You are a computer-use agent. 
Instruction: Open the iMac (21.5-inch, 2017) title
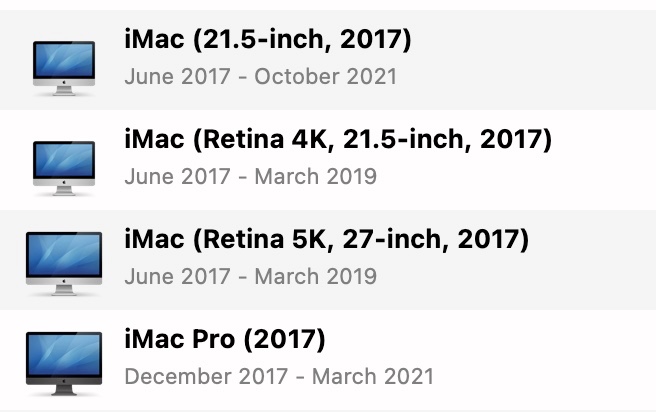[x=268, y=40]
